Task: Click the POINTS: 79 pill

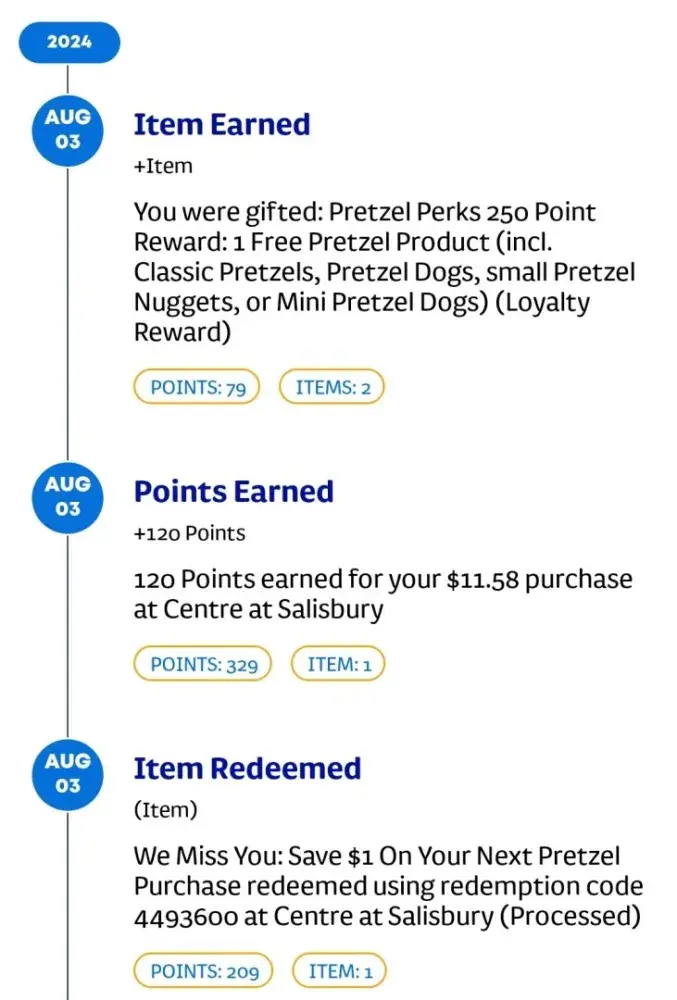Action: (x=197, y=388)
